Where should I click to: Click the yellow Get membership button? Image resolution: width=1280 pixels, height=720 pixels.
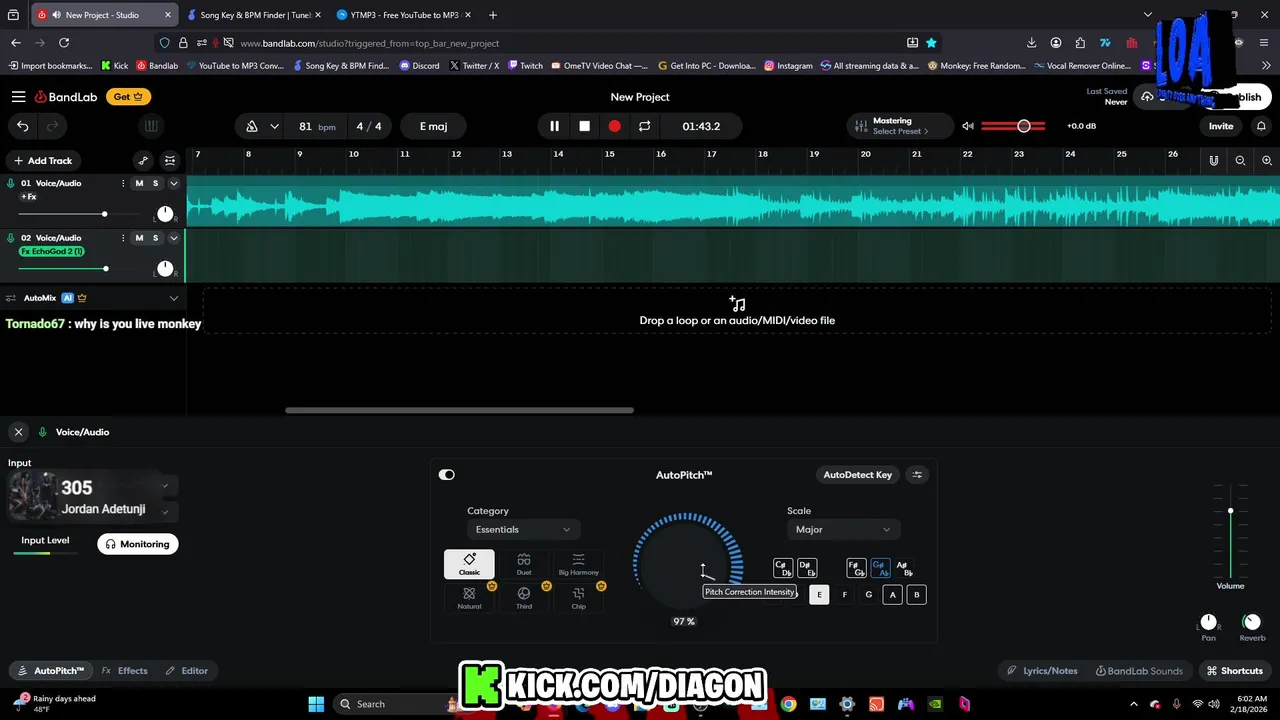(x=128, y=97)
